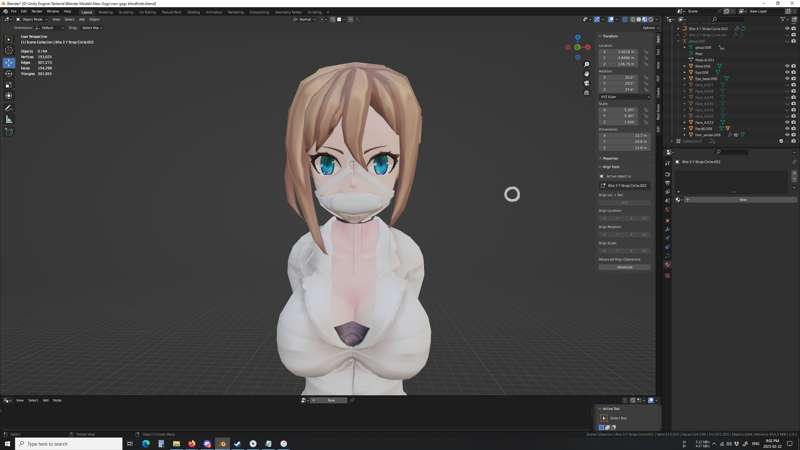Select the Annotate pencil tool
Viewport: 800px width, 450px height.
9,108
